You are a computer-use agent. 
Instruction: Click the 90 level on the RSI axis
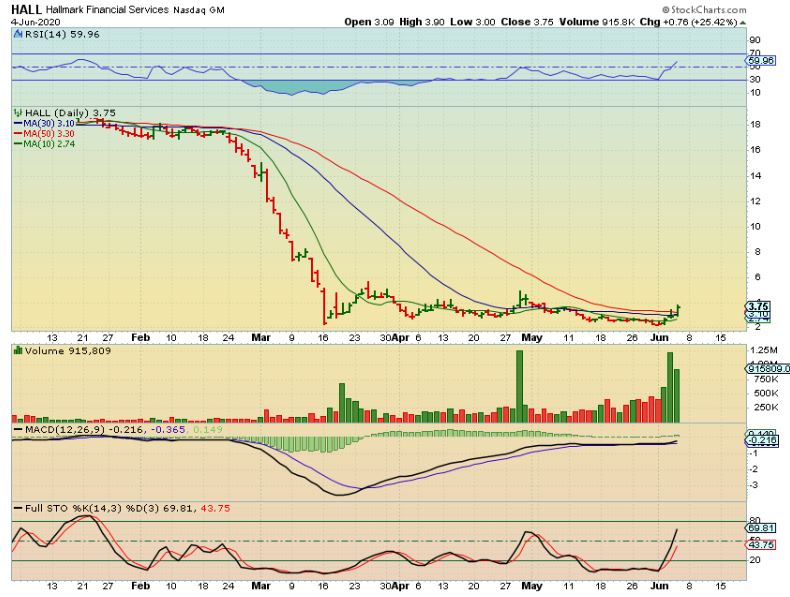tap(755, 40)
